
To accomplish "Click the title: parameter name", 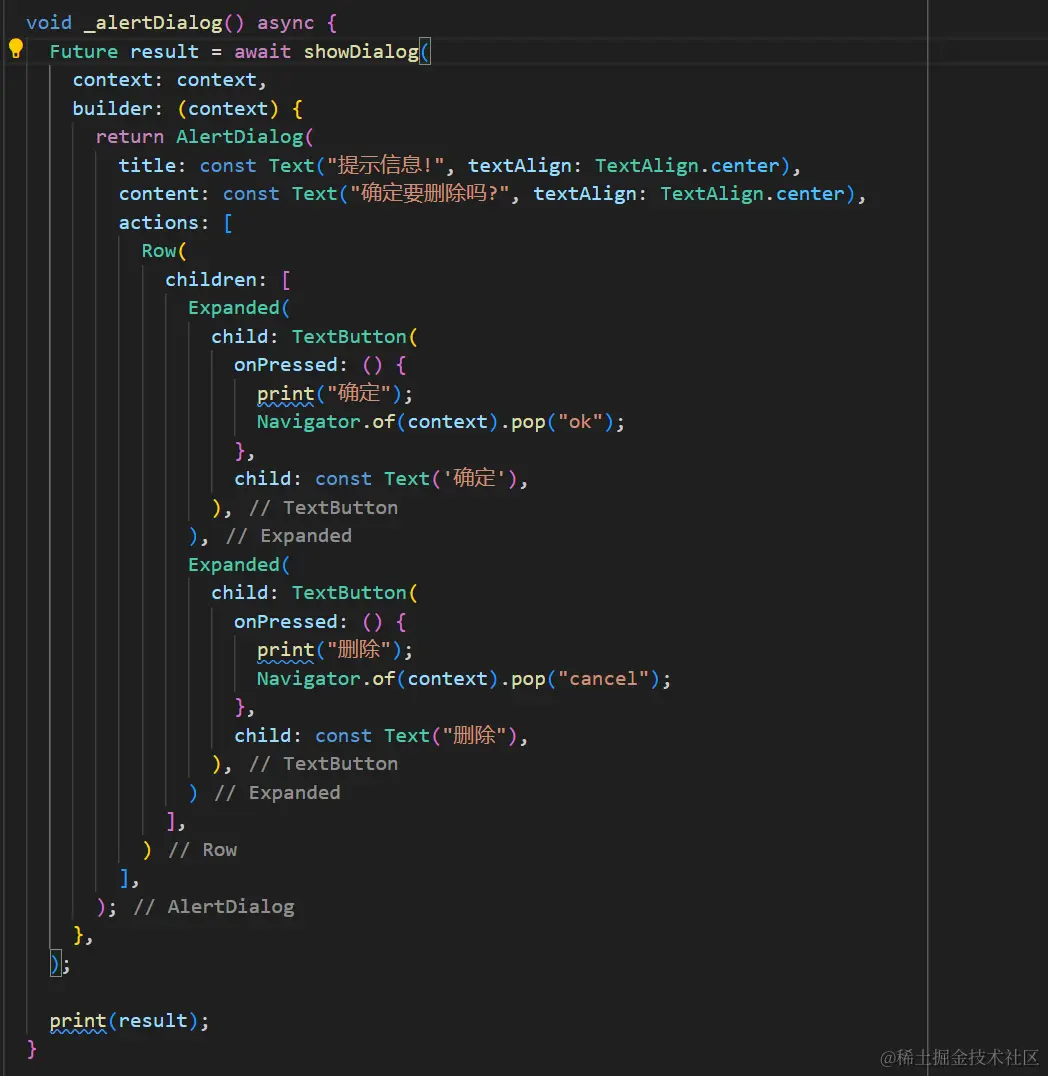I will coord(152,165).
